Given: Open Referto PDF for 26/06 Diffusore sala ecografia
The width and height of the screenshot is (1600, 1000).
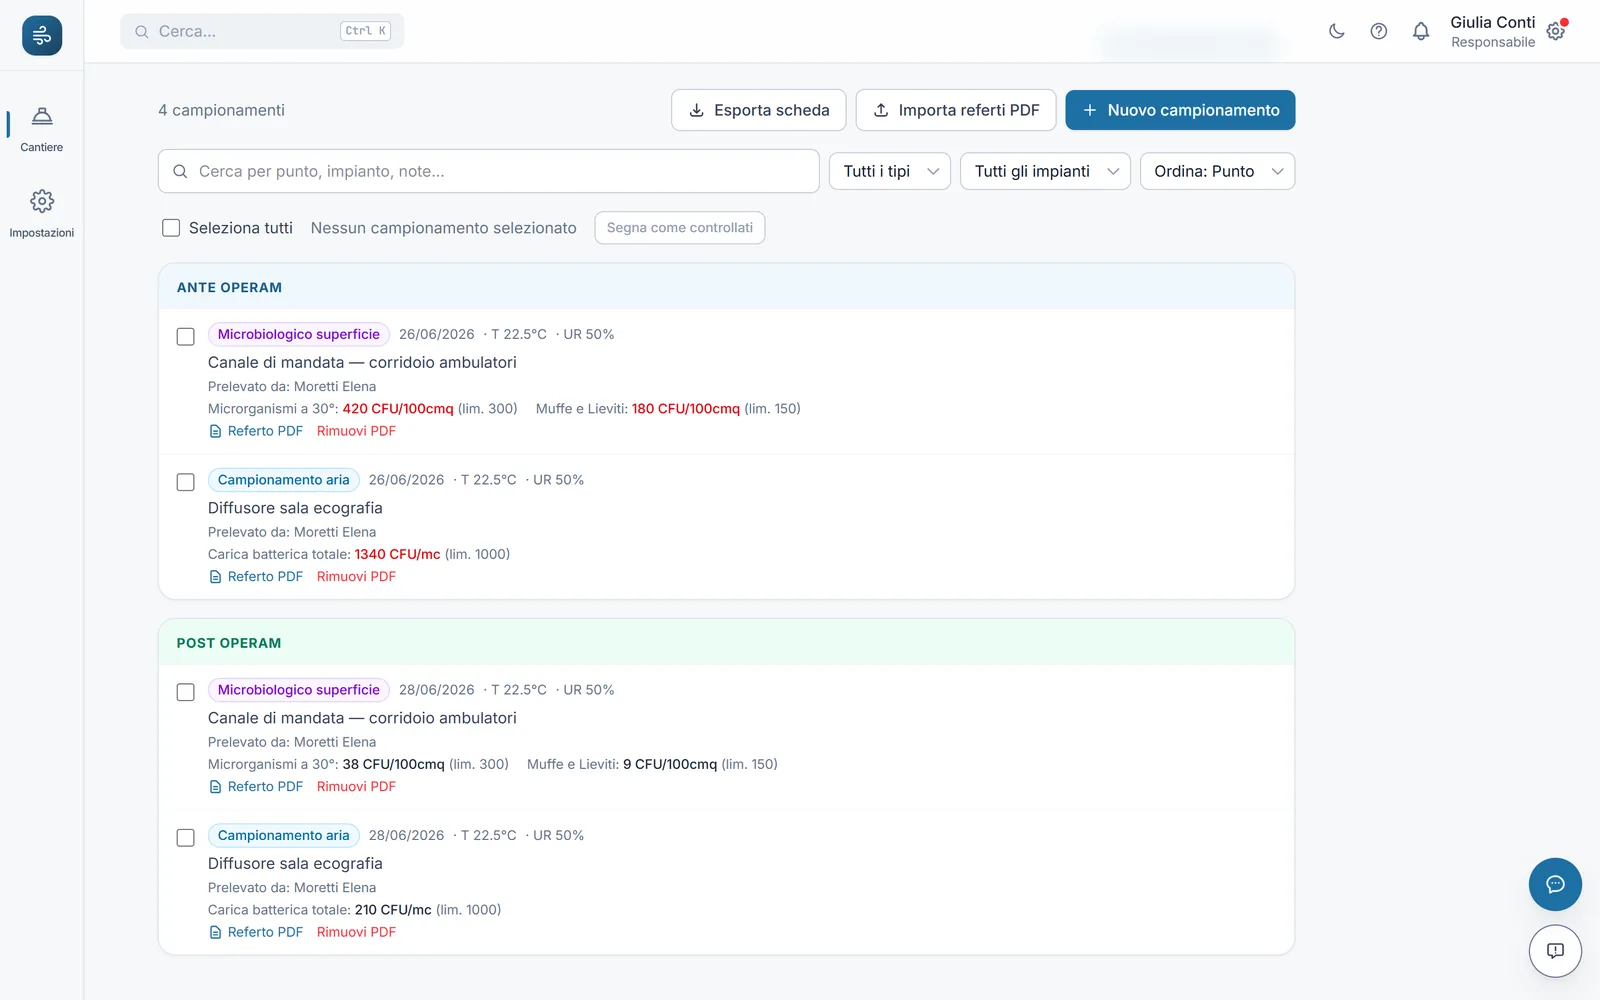Looking at the screenshot, I should coord(256,577).
